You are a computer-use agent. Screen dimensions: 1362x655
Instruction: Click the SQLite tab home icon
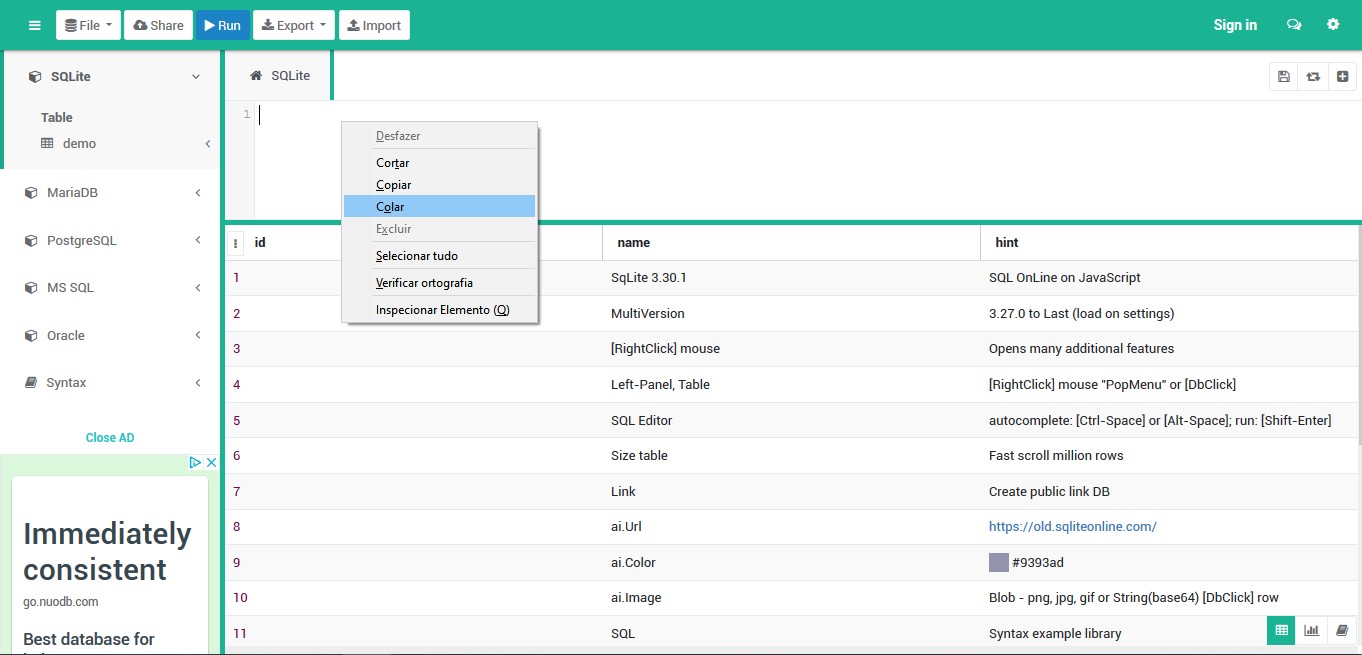click(256, 76)
